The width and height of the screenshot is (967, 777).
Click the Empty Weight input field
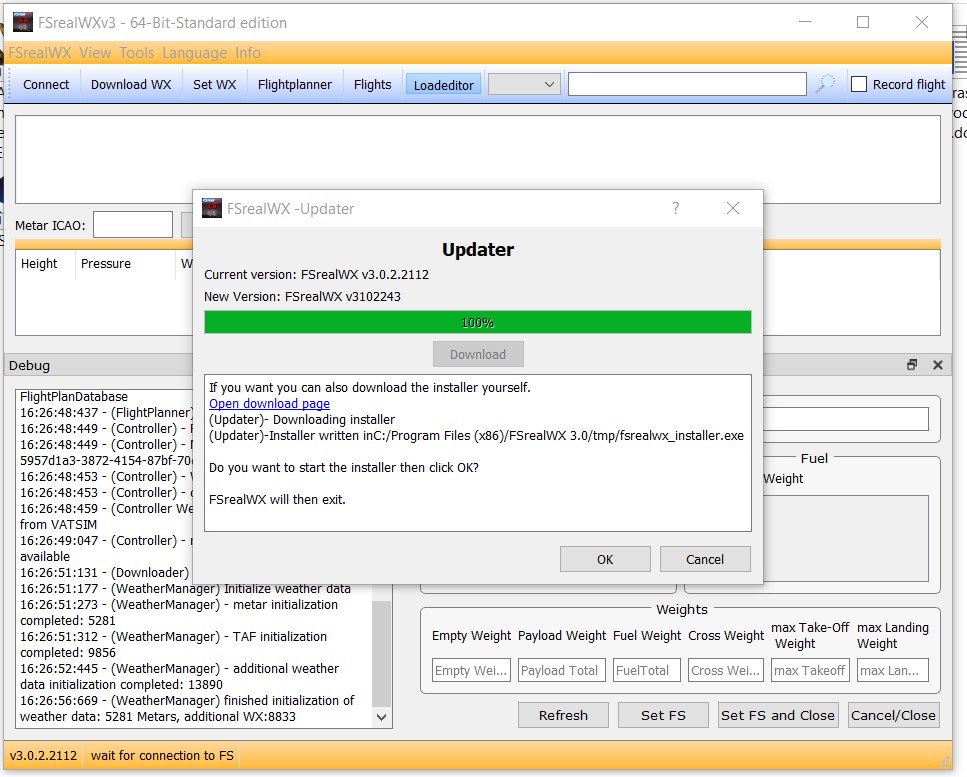click(471, 670)
